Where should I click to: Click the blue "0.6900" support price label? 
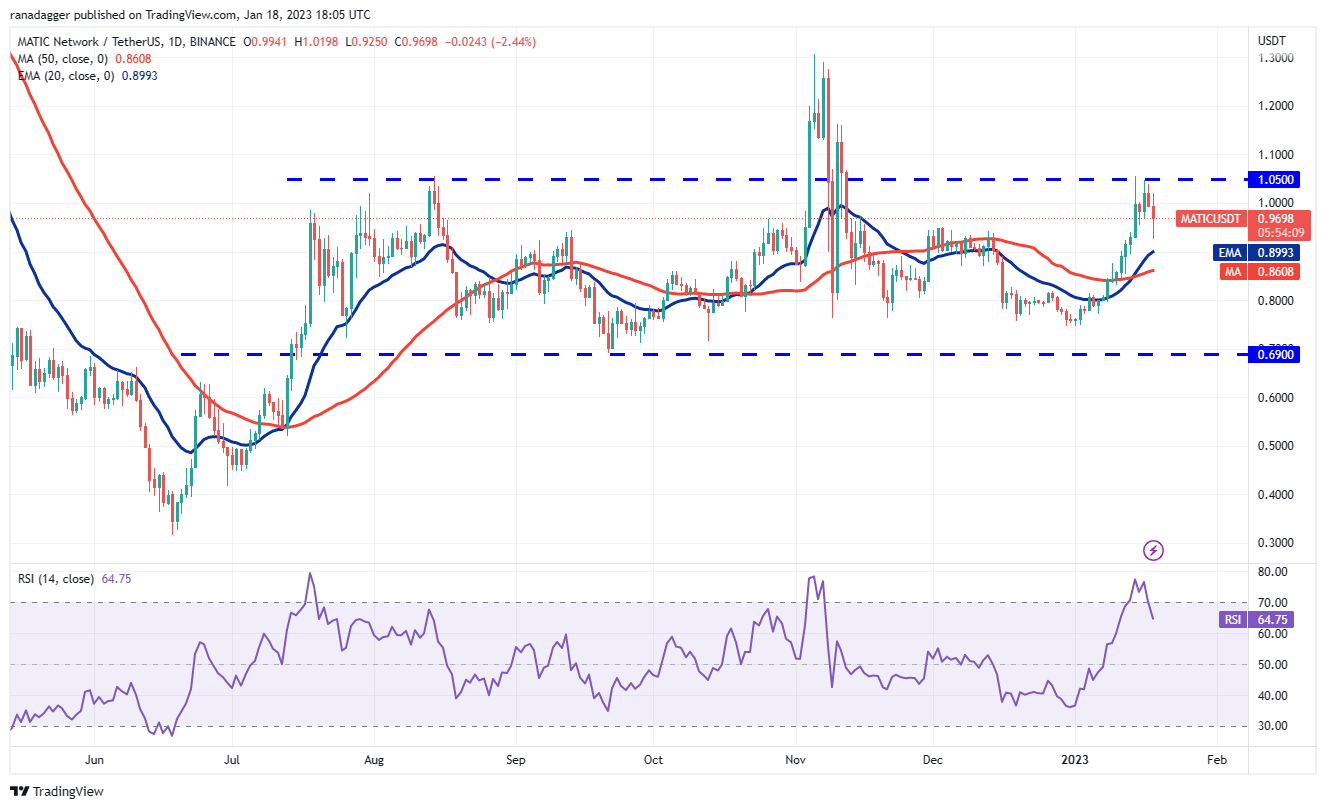click(1276, 354)
